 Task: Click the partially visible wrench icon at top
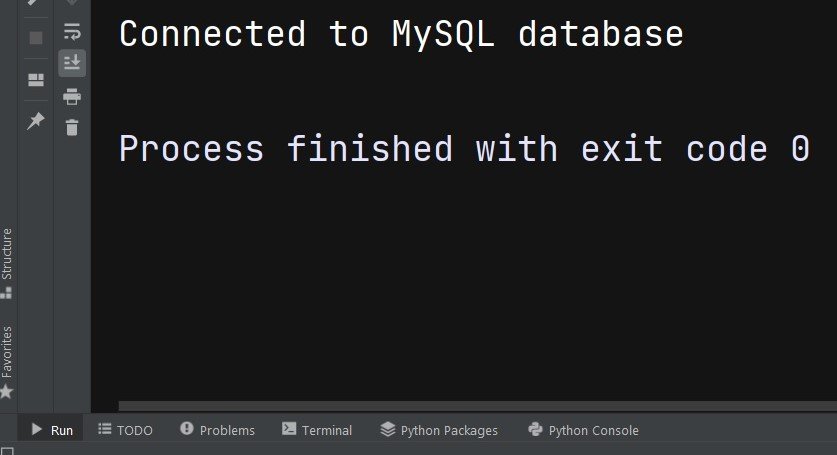pyautogui.click(x=33, y=2)
